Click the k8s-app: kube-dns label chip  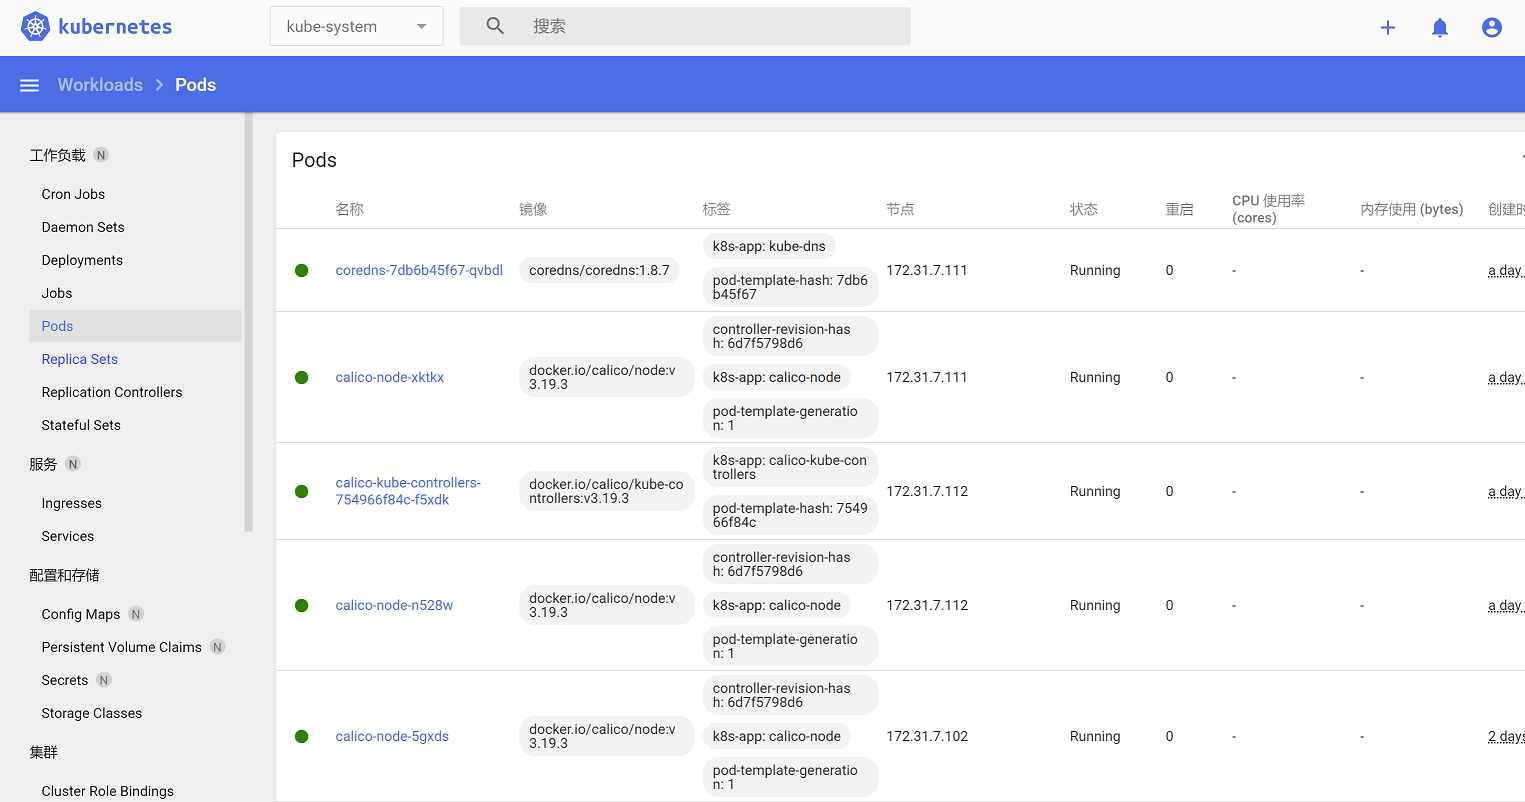click(x=769, y=246)
